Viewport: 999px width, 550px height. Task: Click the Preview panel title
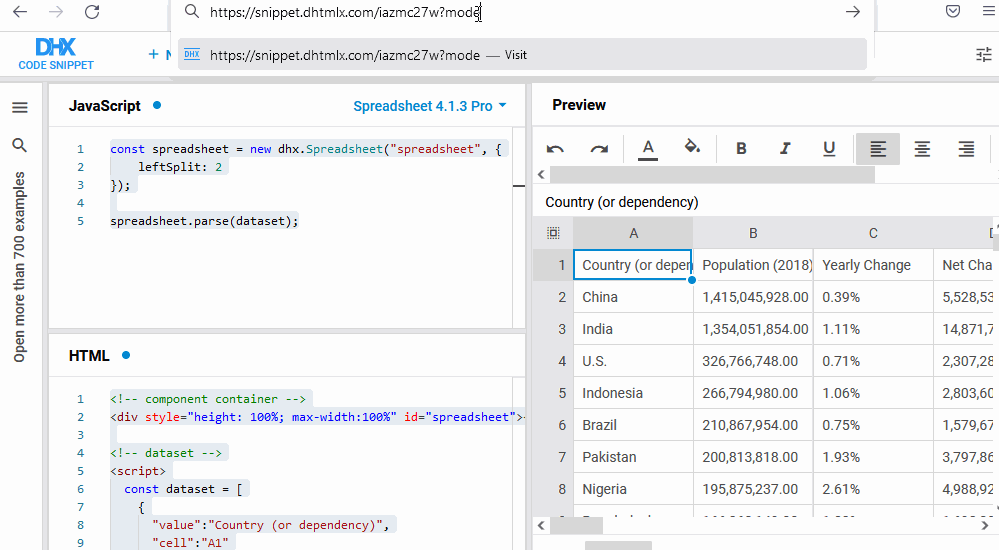579,105
